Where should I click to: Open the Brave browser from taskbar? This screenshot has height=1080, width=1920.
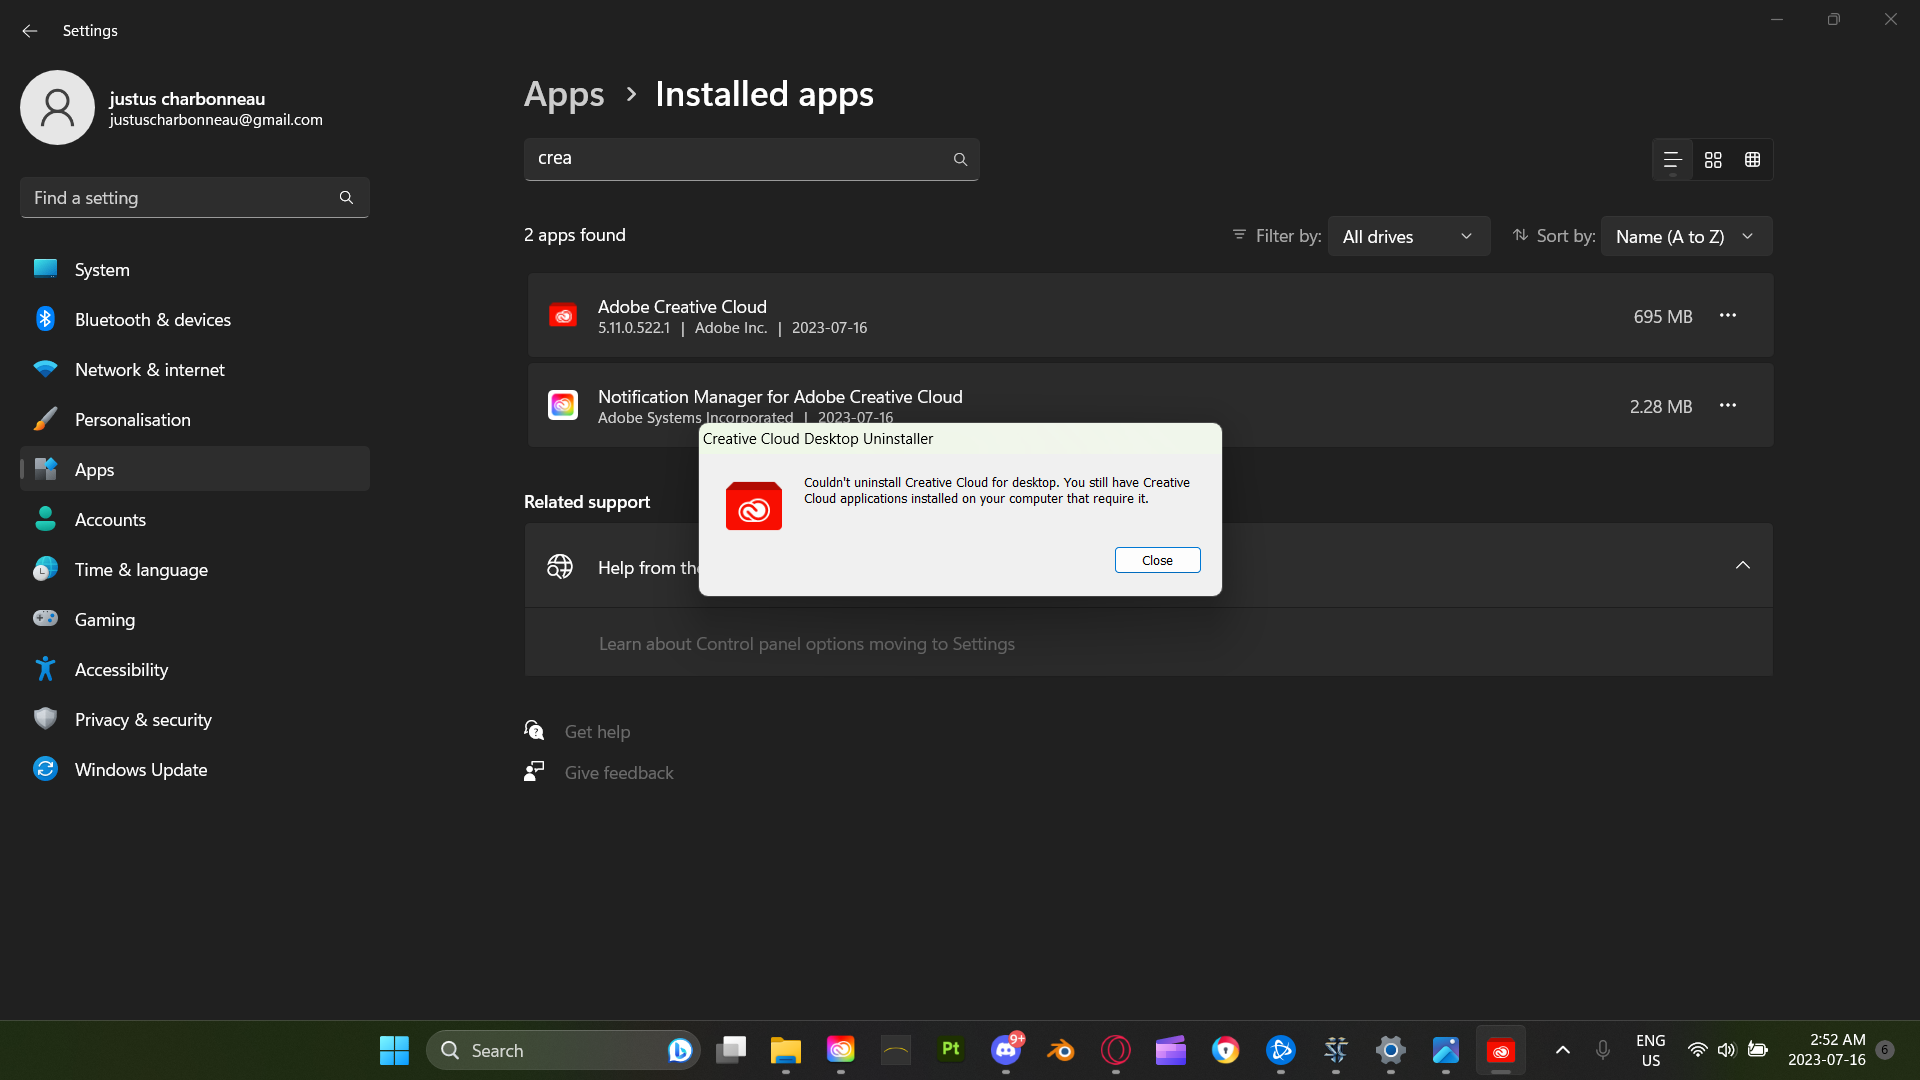coord(1227,1050)
